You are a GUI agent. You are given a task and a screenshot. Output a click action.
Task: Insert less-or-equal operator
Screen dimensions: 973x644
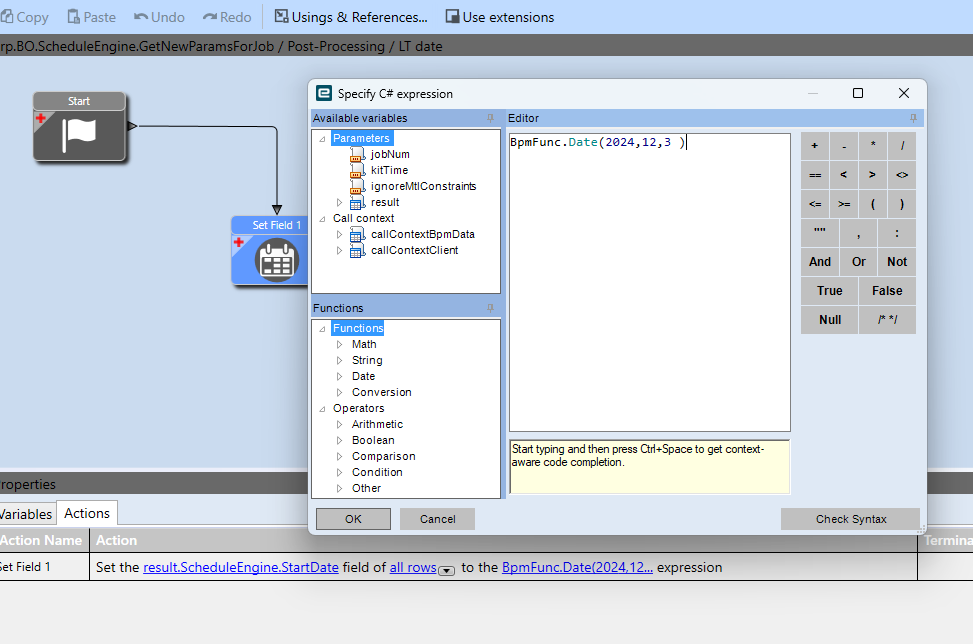pyautogui.click(x=815, y=204)
